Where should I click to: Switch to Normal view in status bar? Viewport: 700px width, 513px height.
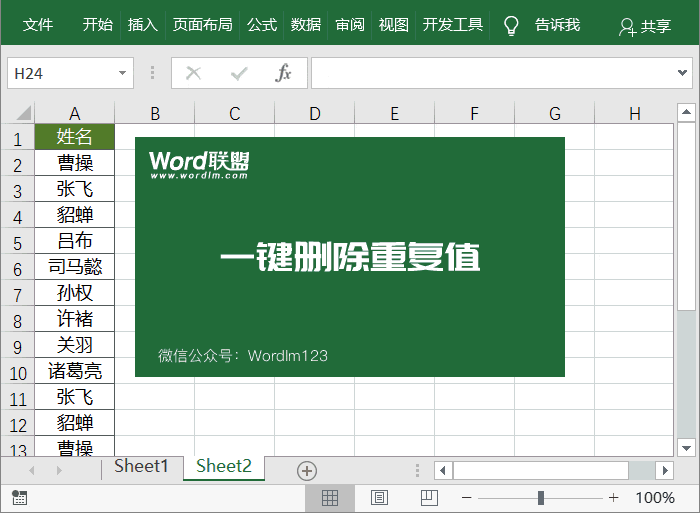pyautogui.click(x=330, y=497)
